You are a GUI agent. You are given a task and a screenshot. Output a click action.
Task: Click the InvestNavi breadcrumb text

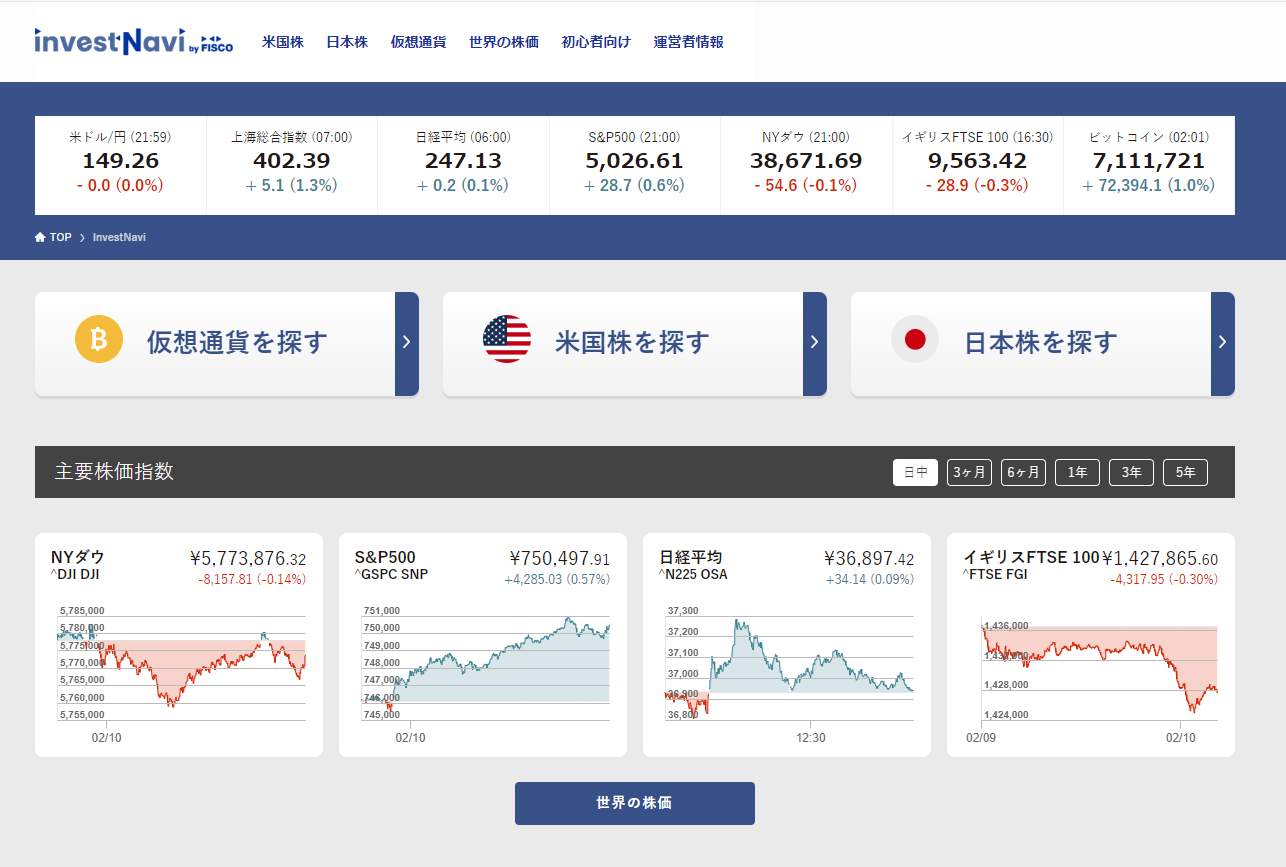pyautogui.click(x=119, y=238)
